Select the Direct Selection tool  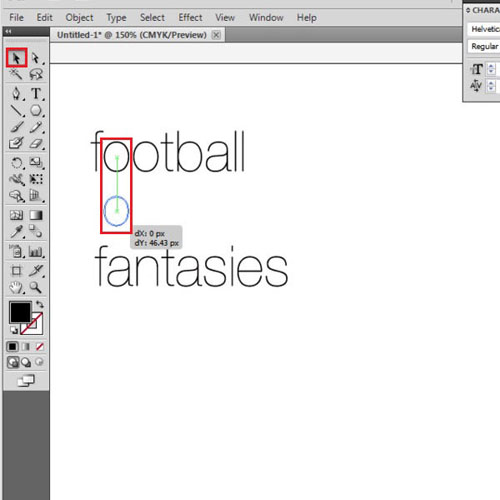click(35, 58)
